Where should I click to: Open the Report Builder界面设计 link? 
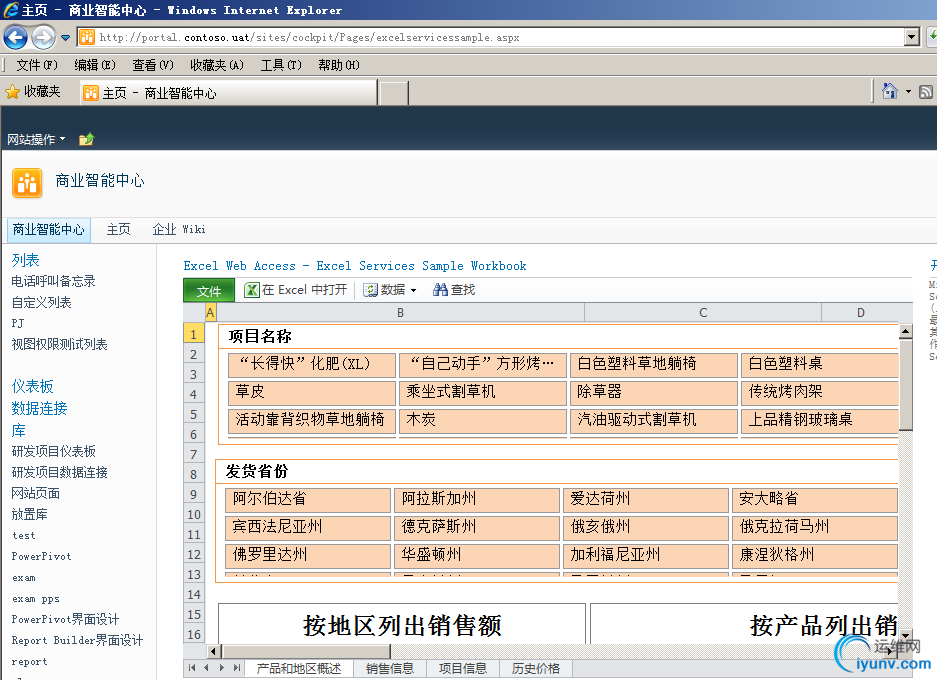(x=77, y=640)
